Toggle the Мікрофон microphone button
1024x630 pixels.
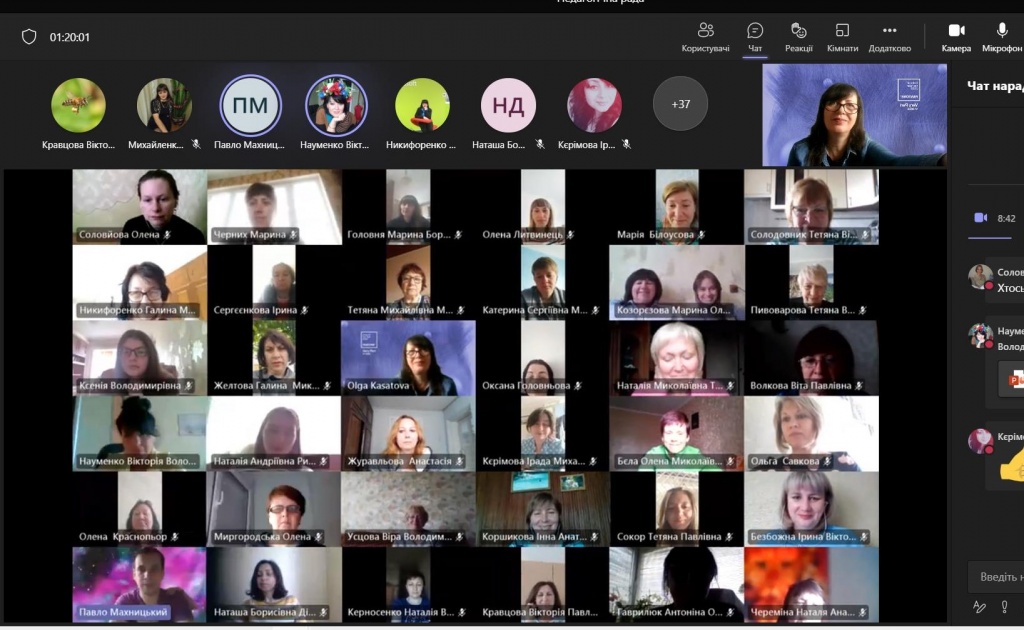(1002, 37)
